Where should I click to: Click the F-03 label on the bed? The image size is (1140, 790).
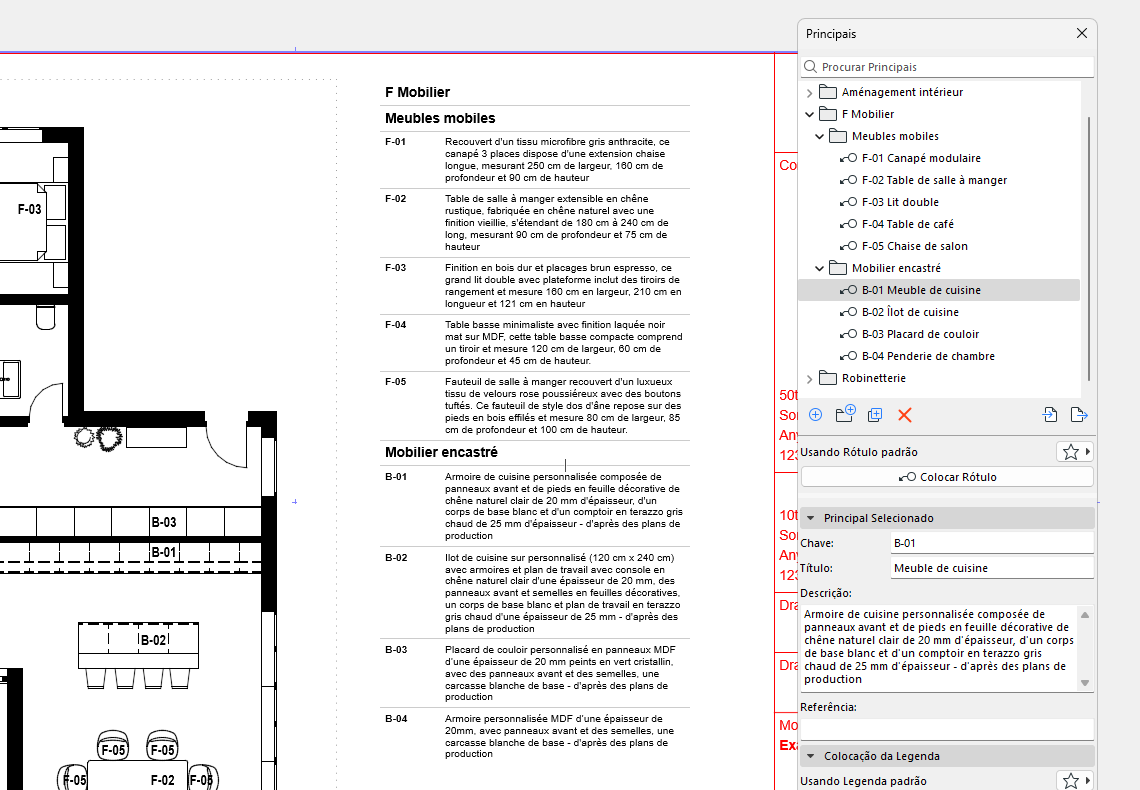(x=30, y=209)
